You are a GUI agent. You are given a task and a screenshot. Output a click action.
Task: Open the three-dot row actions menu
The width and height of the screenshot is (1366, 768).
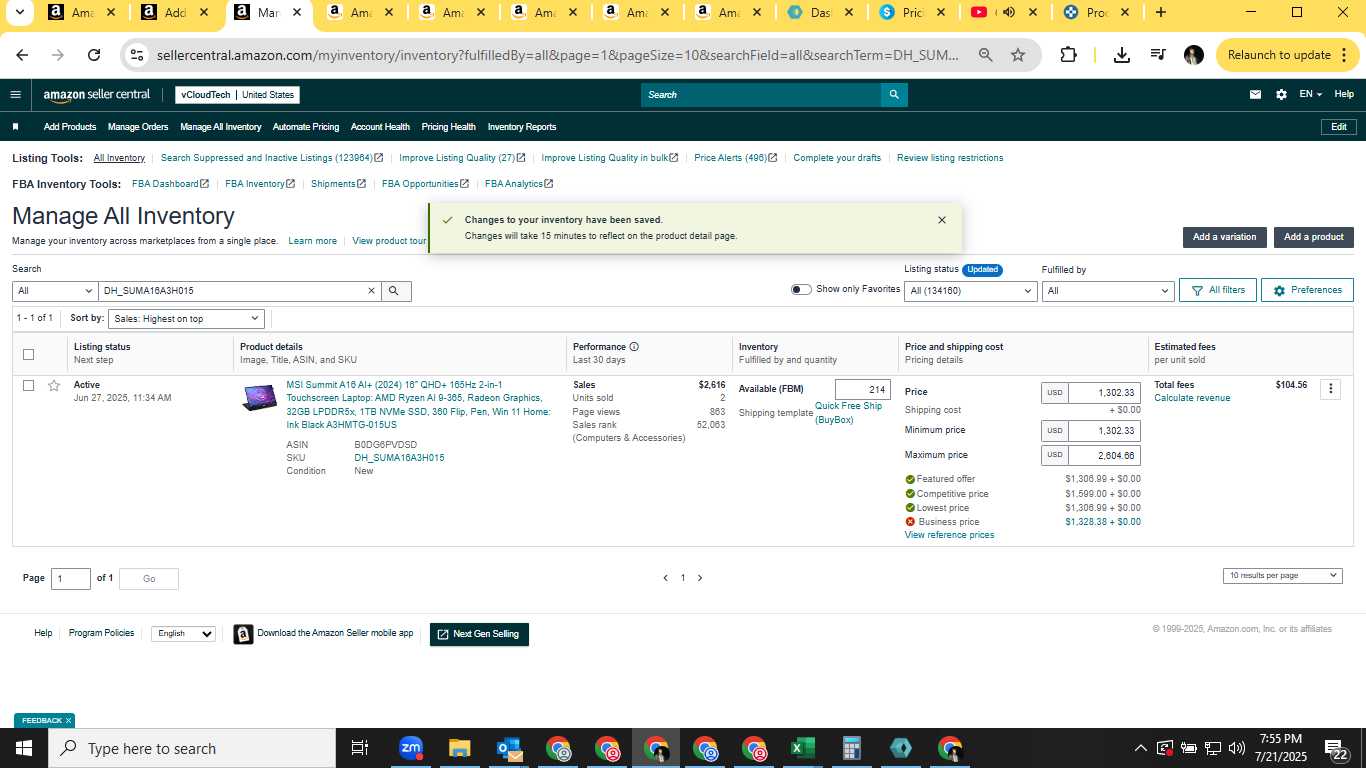(1330, 389)
